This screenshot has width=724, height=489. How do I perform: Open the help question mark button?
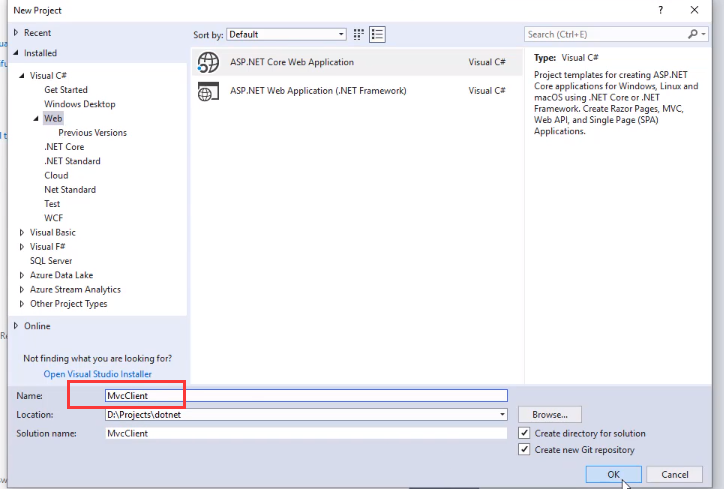(x=661, y=10)
